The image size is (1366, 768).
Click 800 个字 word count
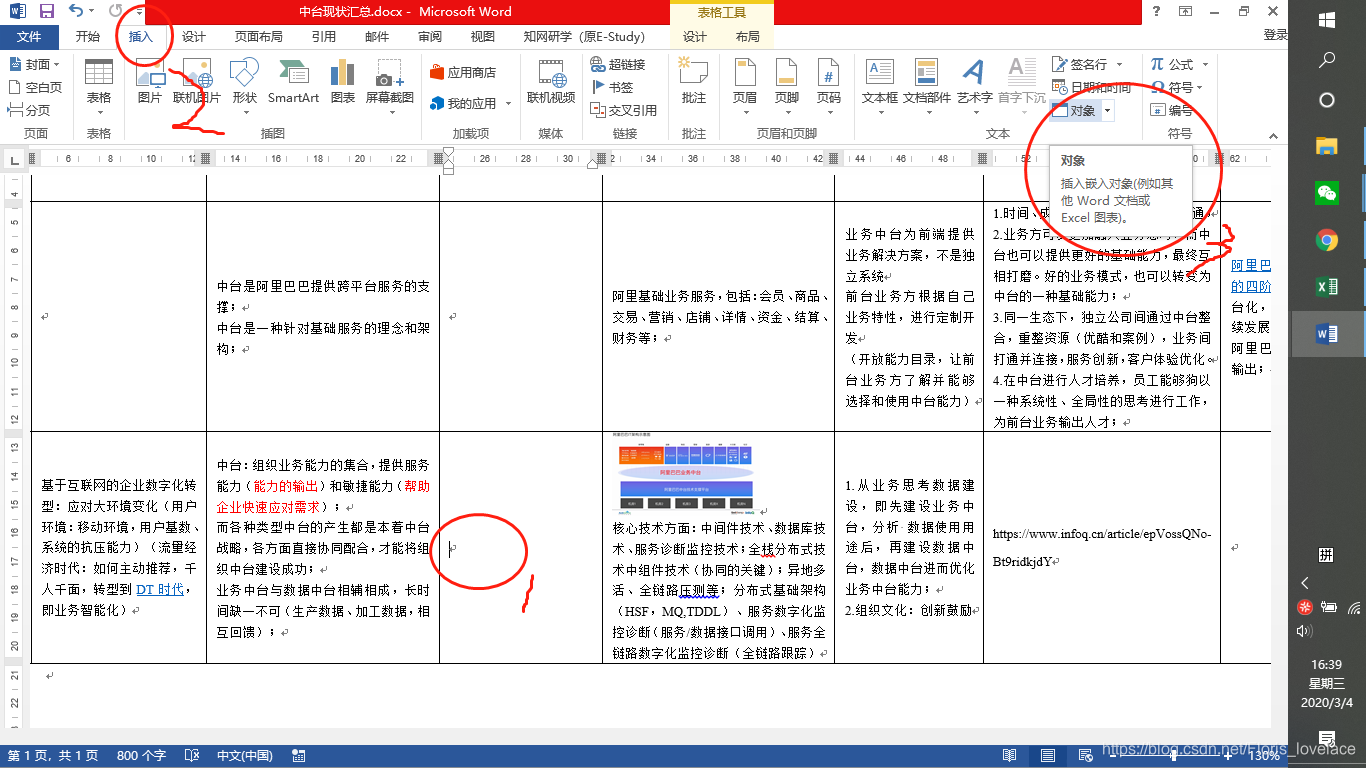(141, 756)
